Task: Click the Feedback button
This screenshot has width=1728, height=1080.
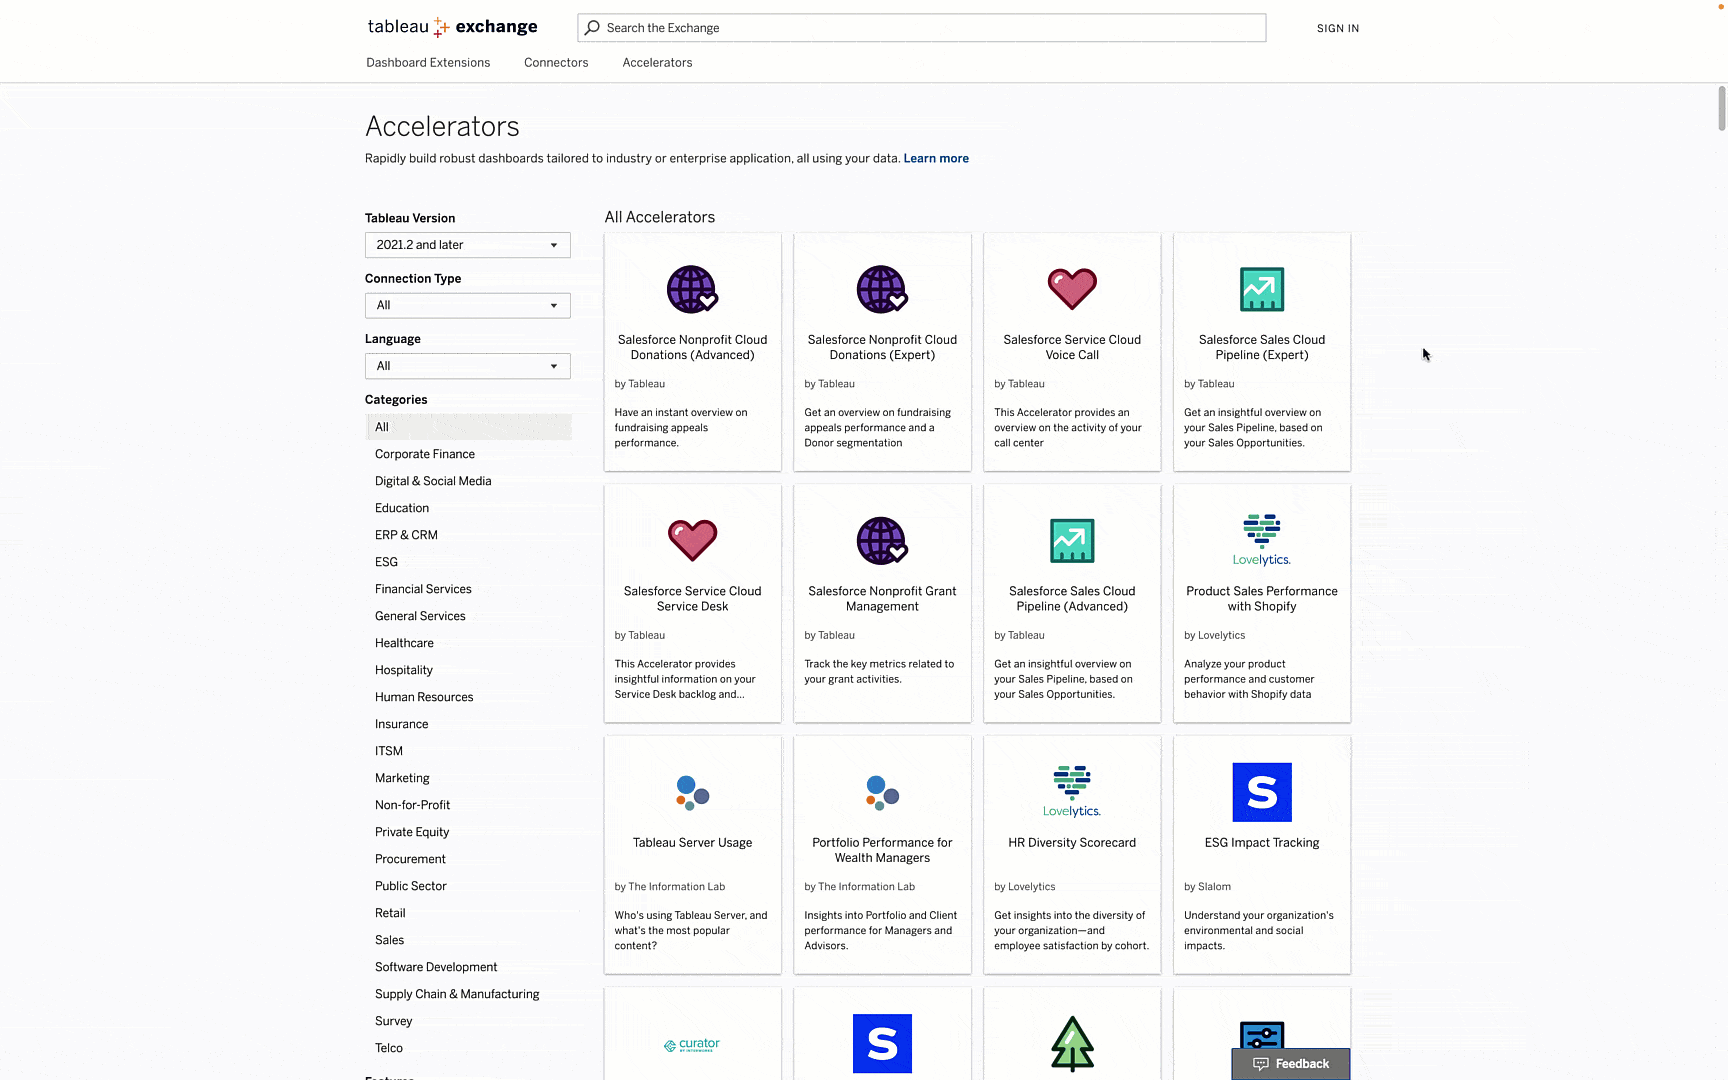Action: (1290, 1064)
